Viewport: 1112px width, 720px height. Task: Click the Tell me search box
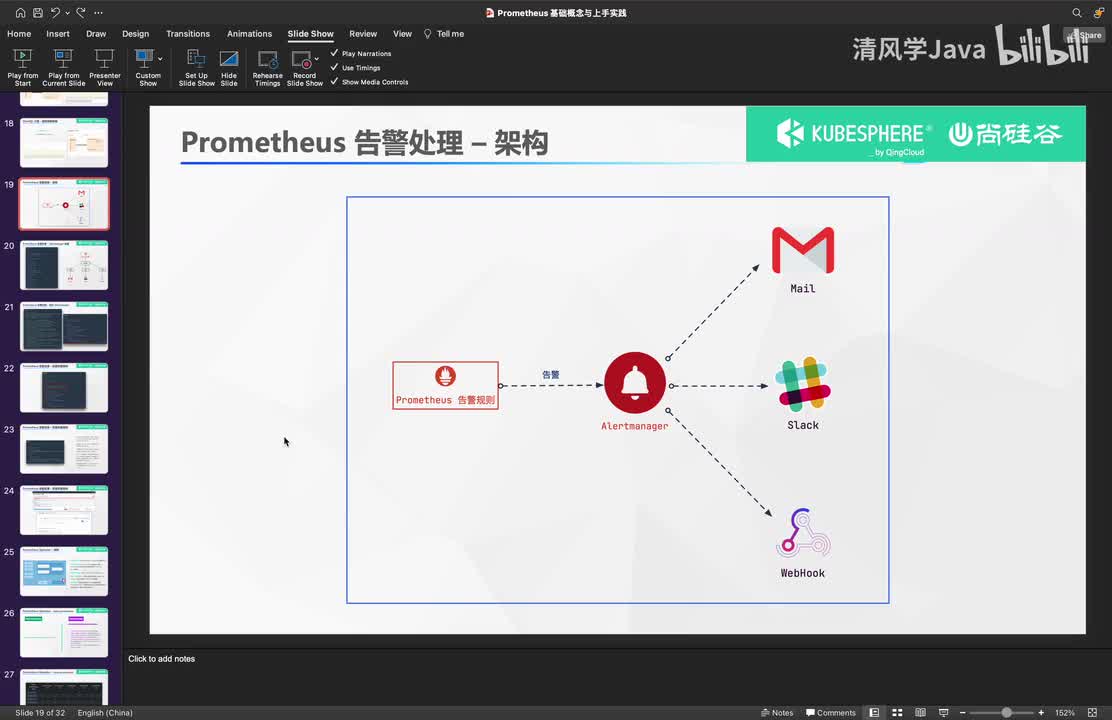444,34
